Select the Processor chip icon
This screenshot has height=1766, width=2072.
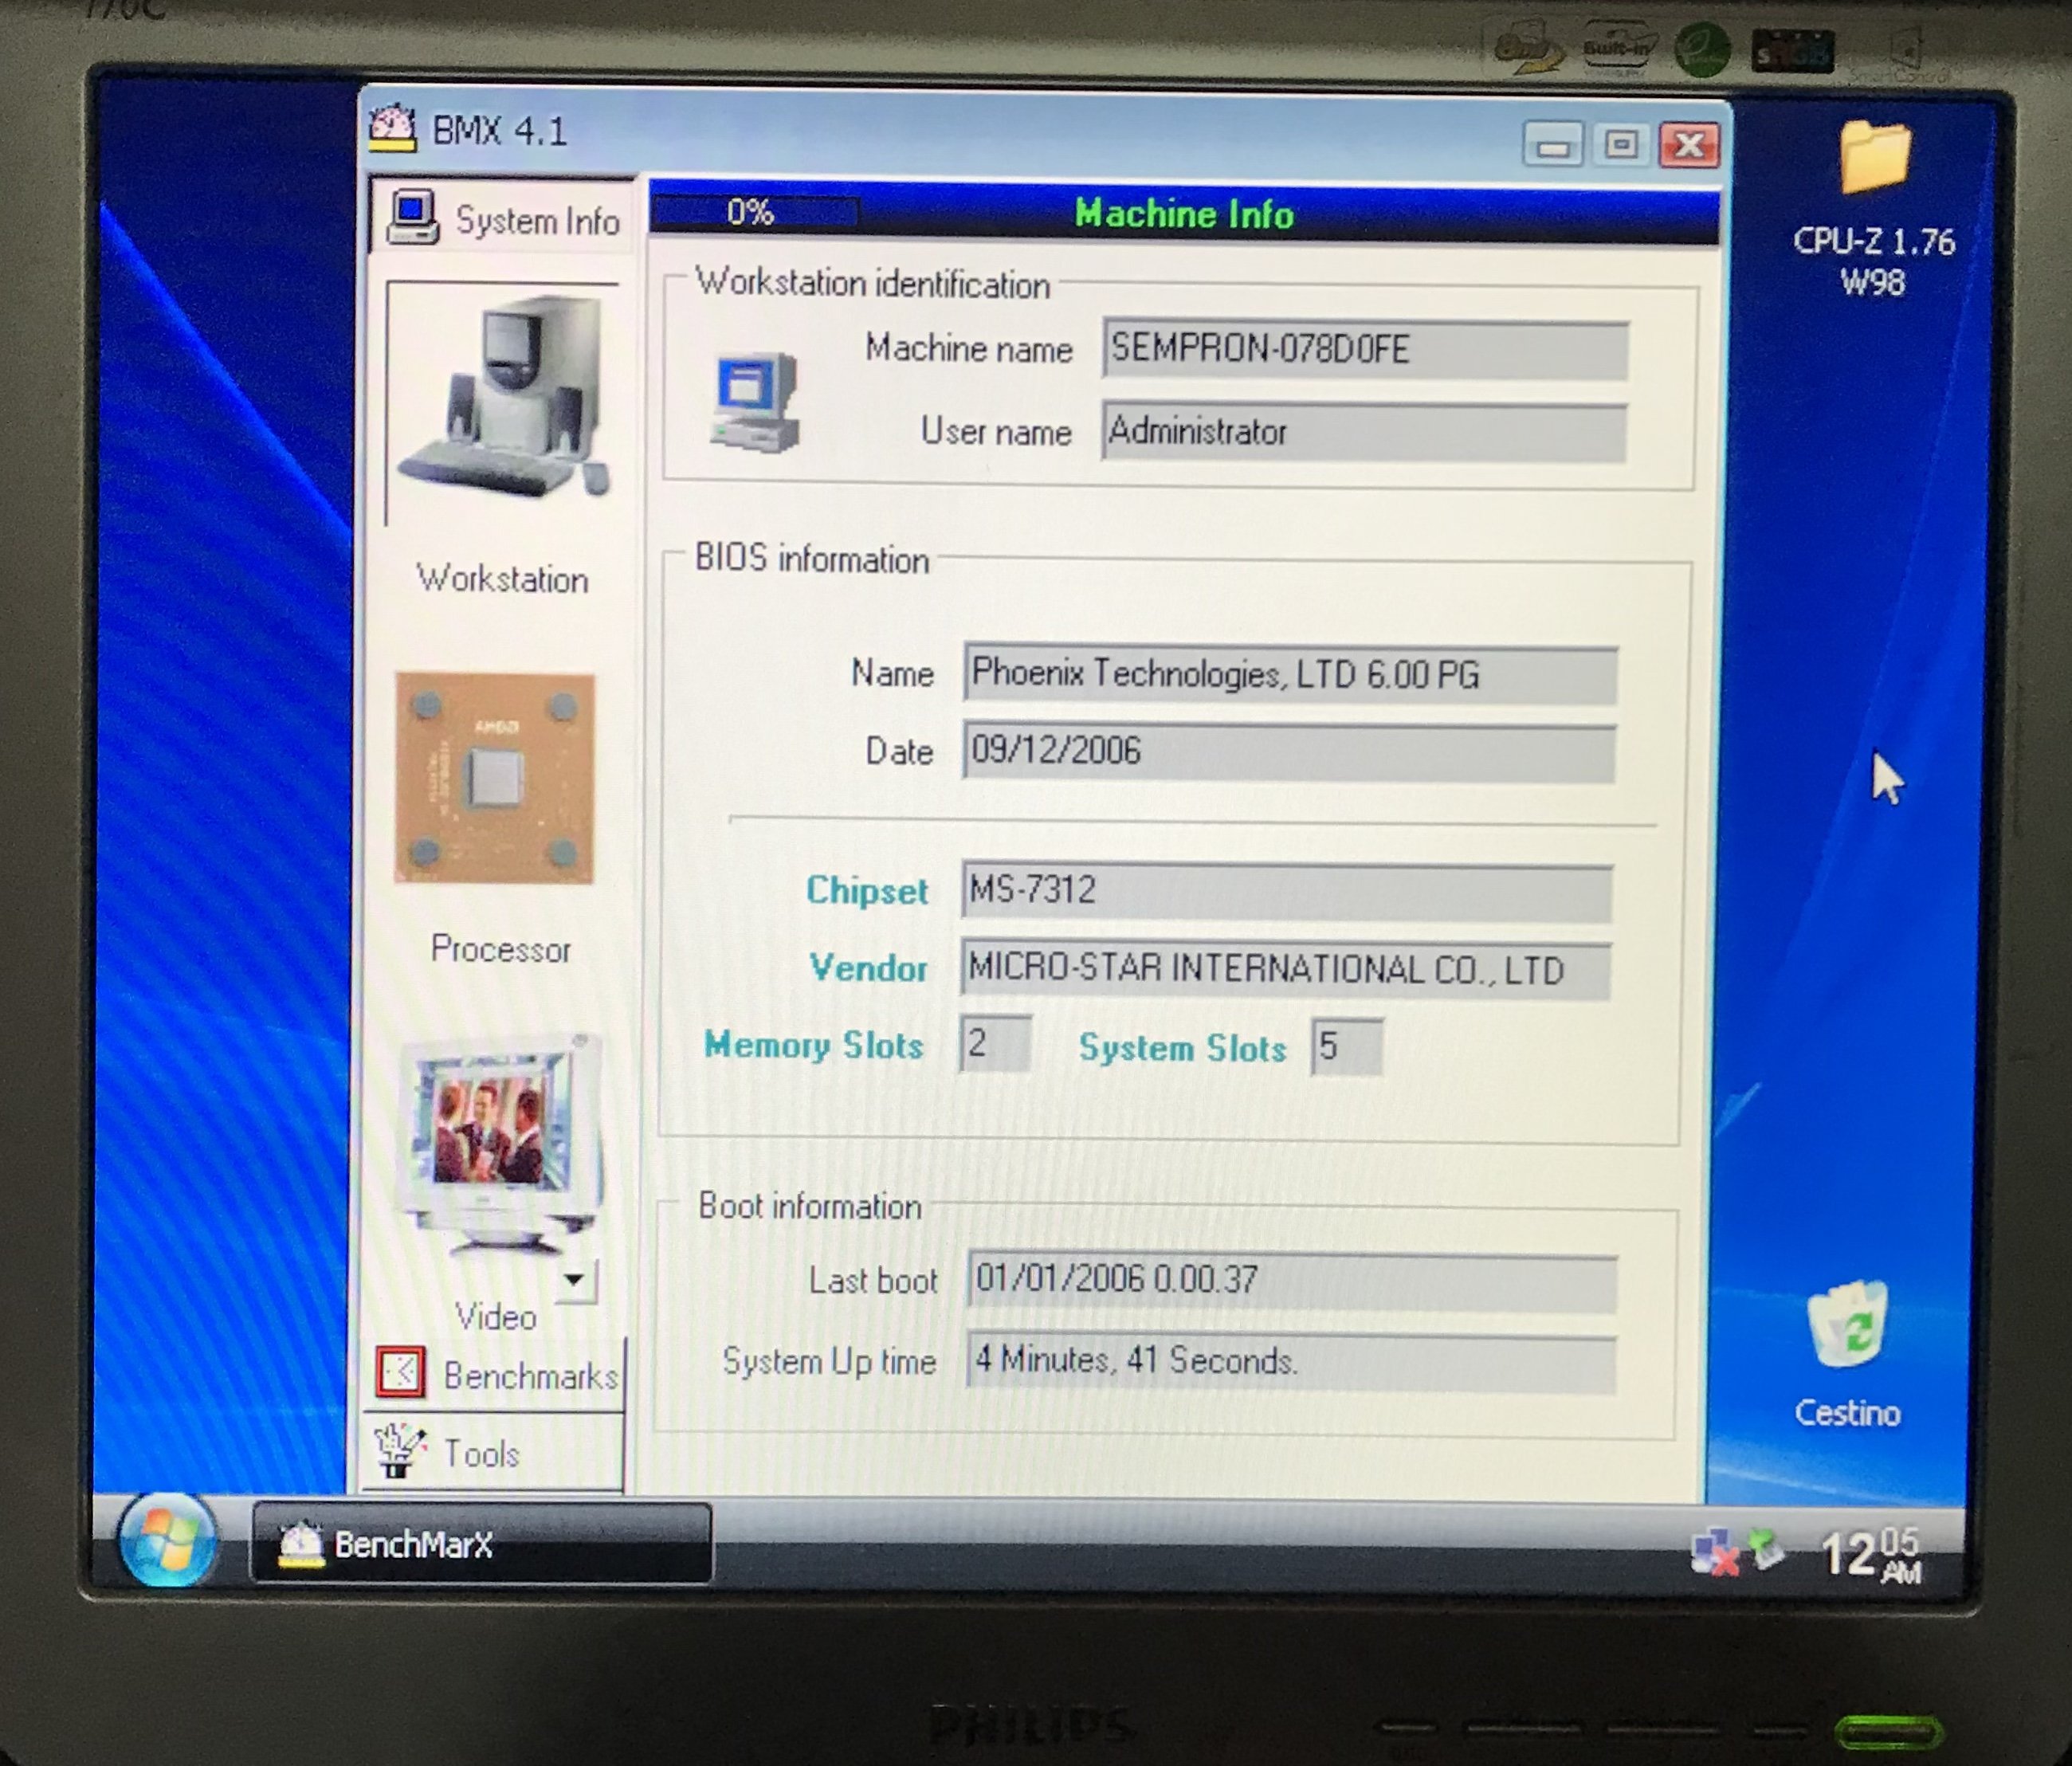[x=495, y=778]
